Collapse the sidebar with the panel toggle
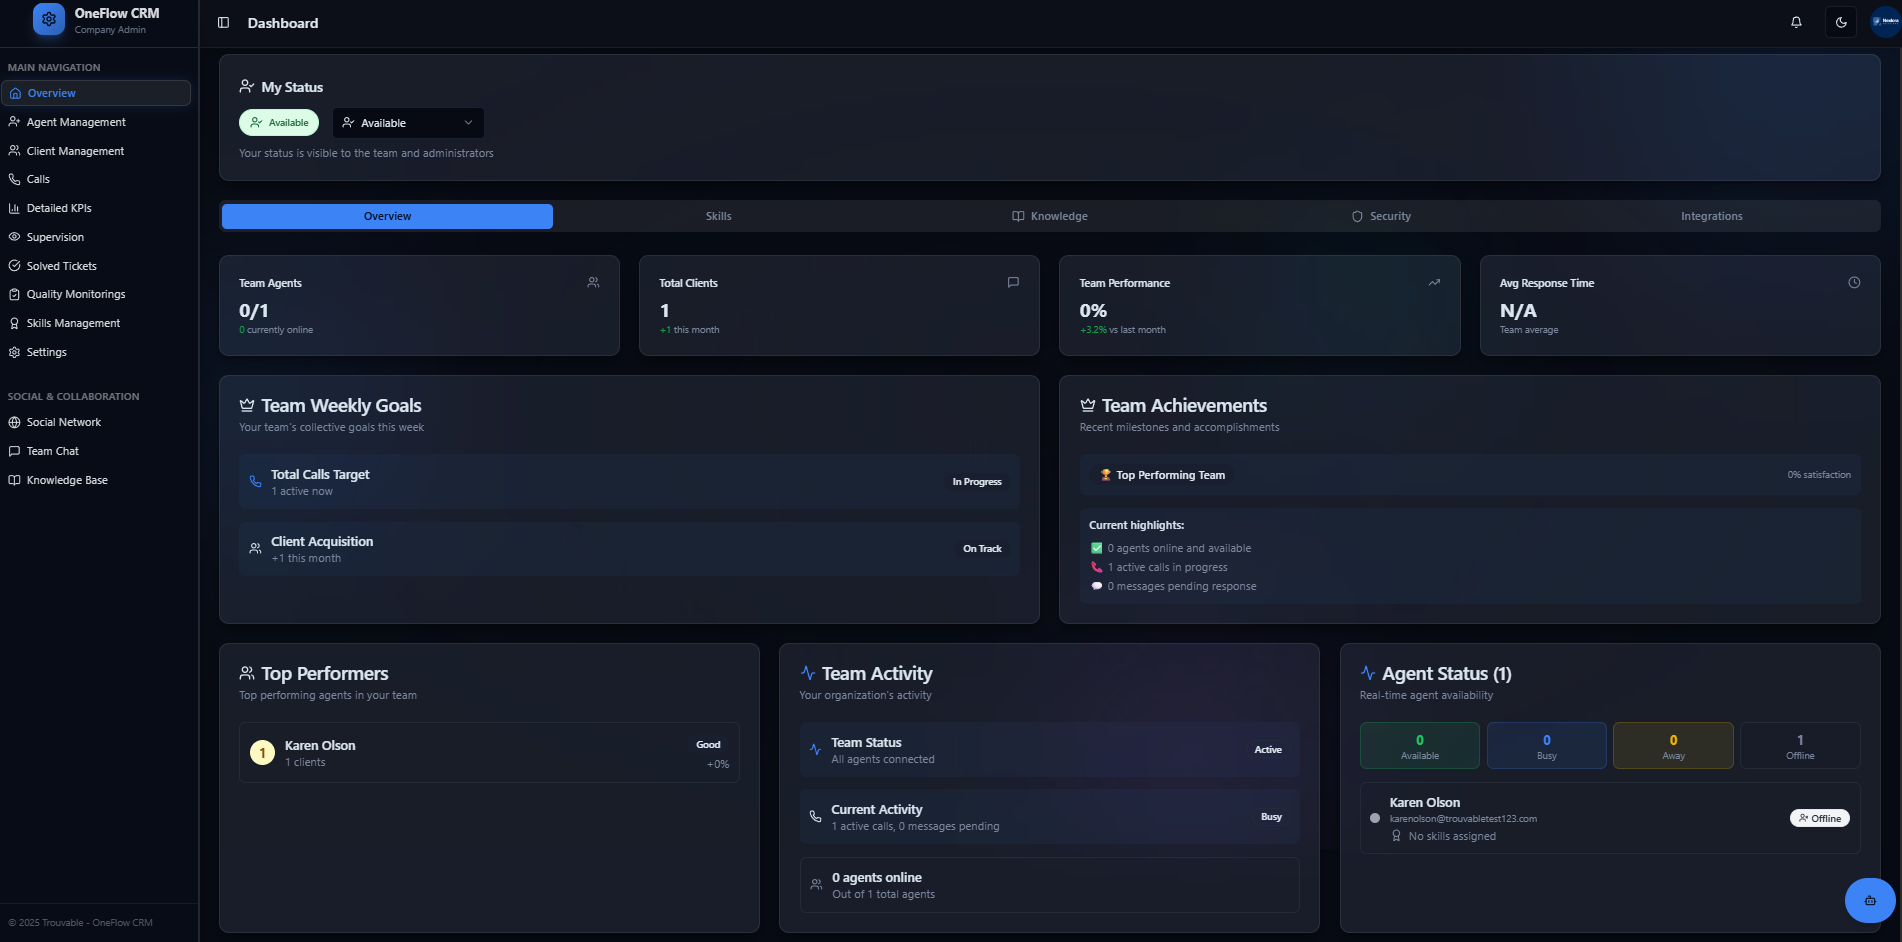Viewport: 1902px width, 942px height. tap(223, 22)
